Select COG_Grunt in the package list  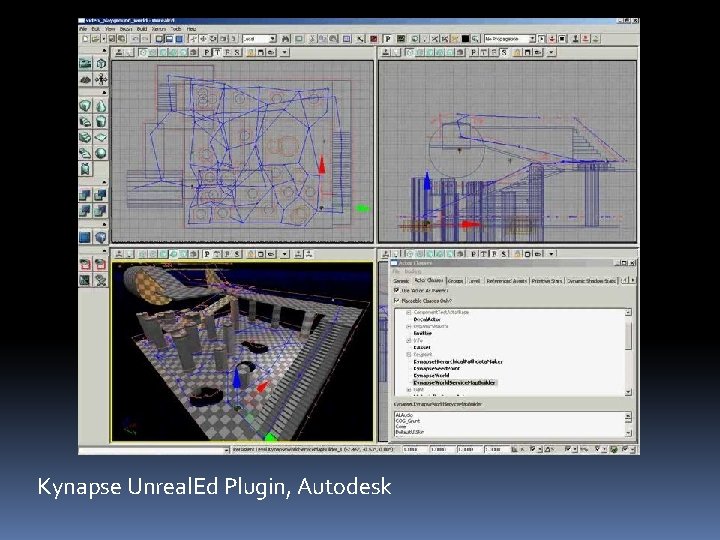408,421
